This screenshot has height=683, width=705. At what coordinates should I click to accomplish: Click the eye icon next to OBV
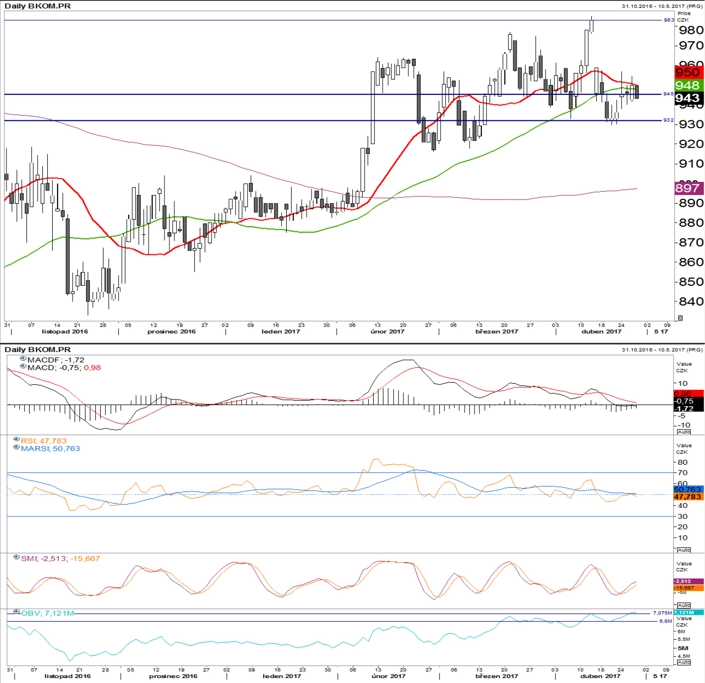(17, 612)
